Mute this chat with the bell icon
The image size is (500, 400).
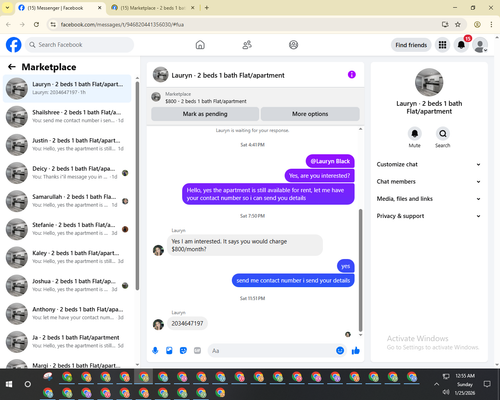[x=414, y=134]
